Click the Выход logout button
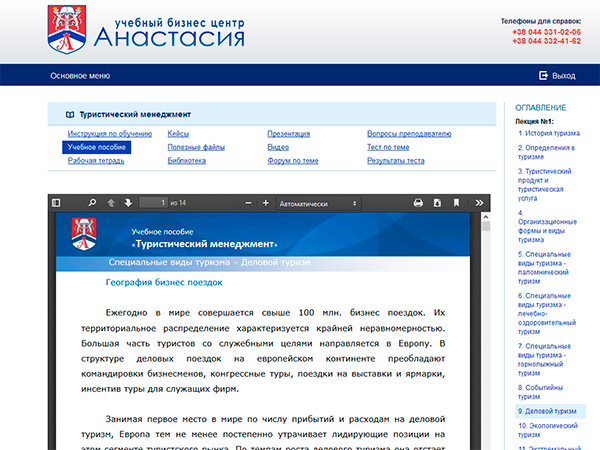Screen dimensions: 600x450 coord(557,76)
